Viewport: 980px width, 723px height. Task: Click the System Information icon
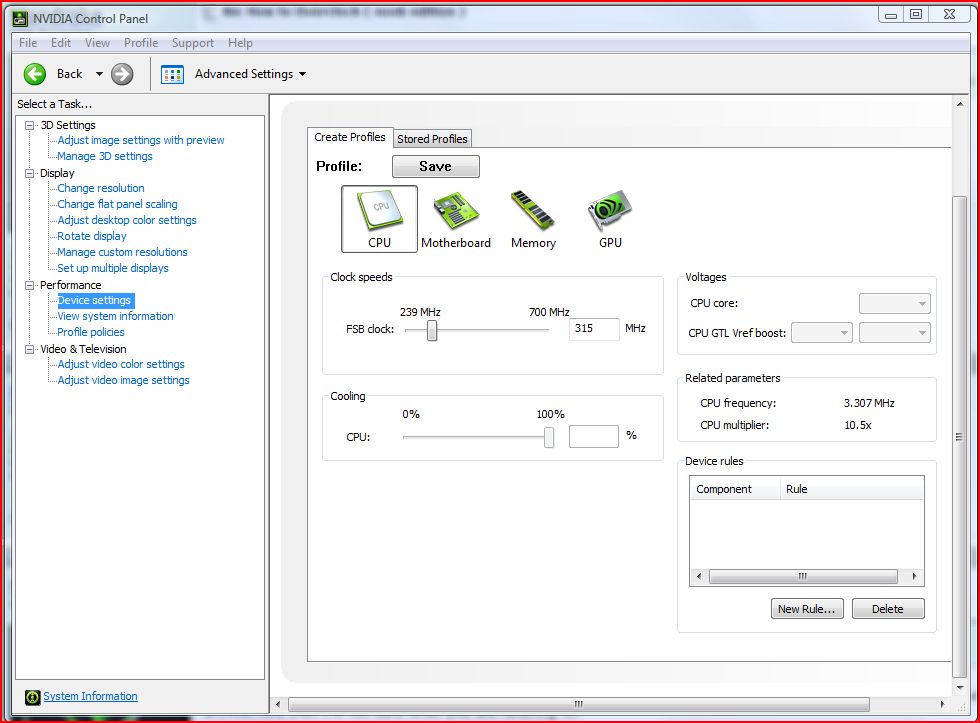32,697
